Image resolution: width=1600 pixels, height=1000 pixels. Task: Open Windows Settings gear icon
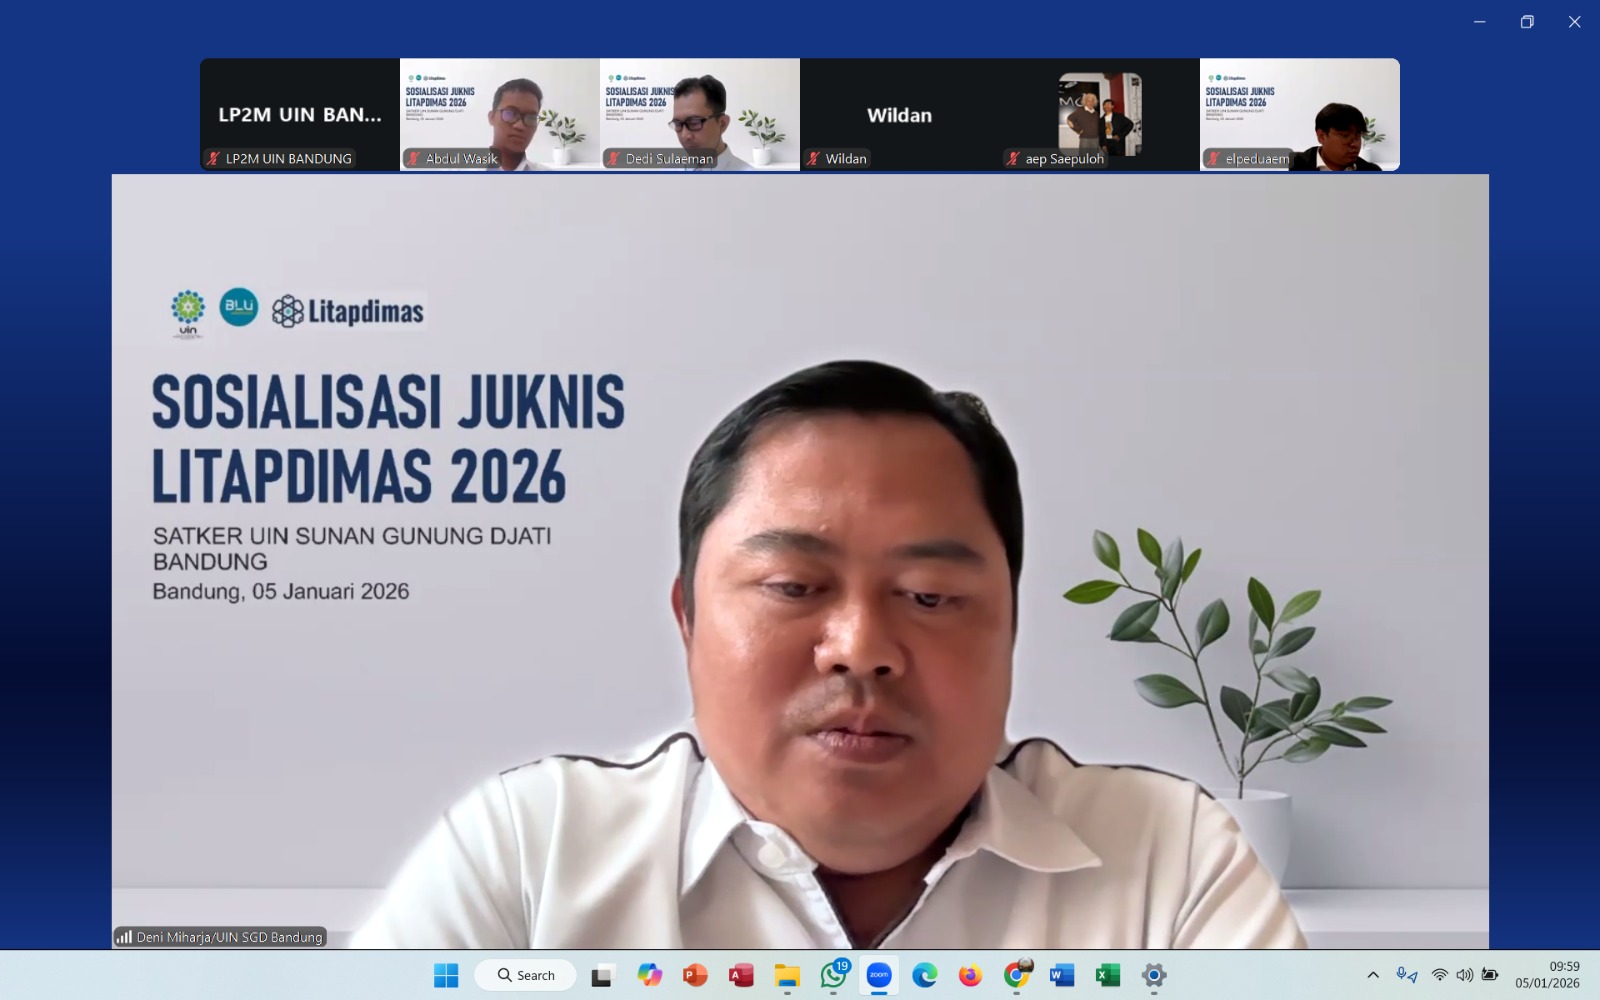click(1154, 975)
